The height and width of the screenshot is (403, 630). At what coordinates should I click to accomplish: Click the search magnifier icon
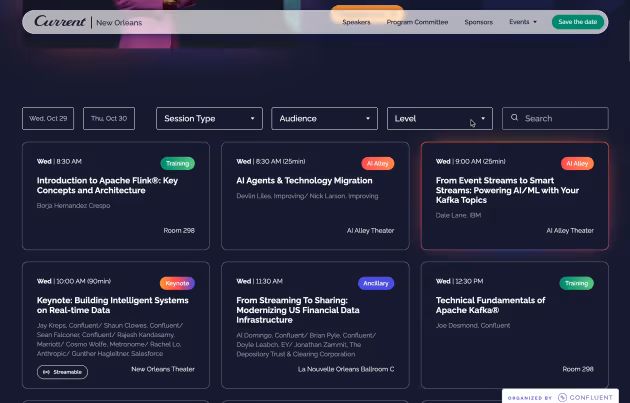pyautogui.click(x=514, y=118)
